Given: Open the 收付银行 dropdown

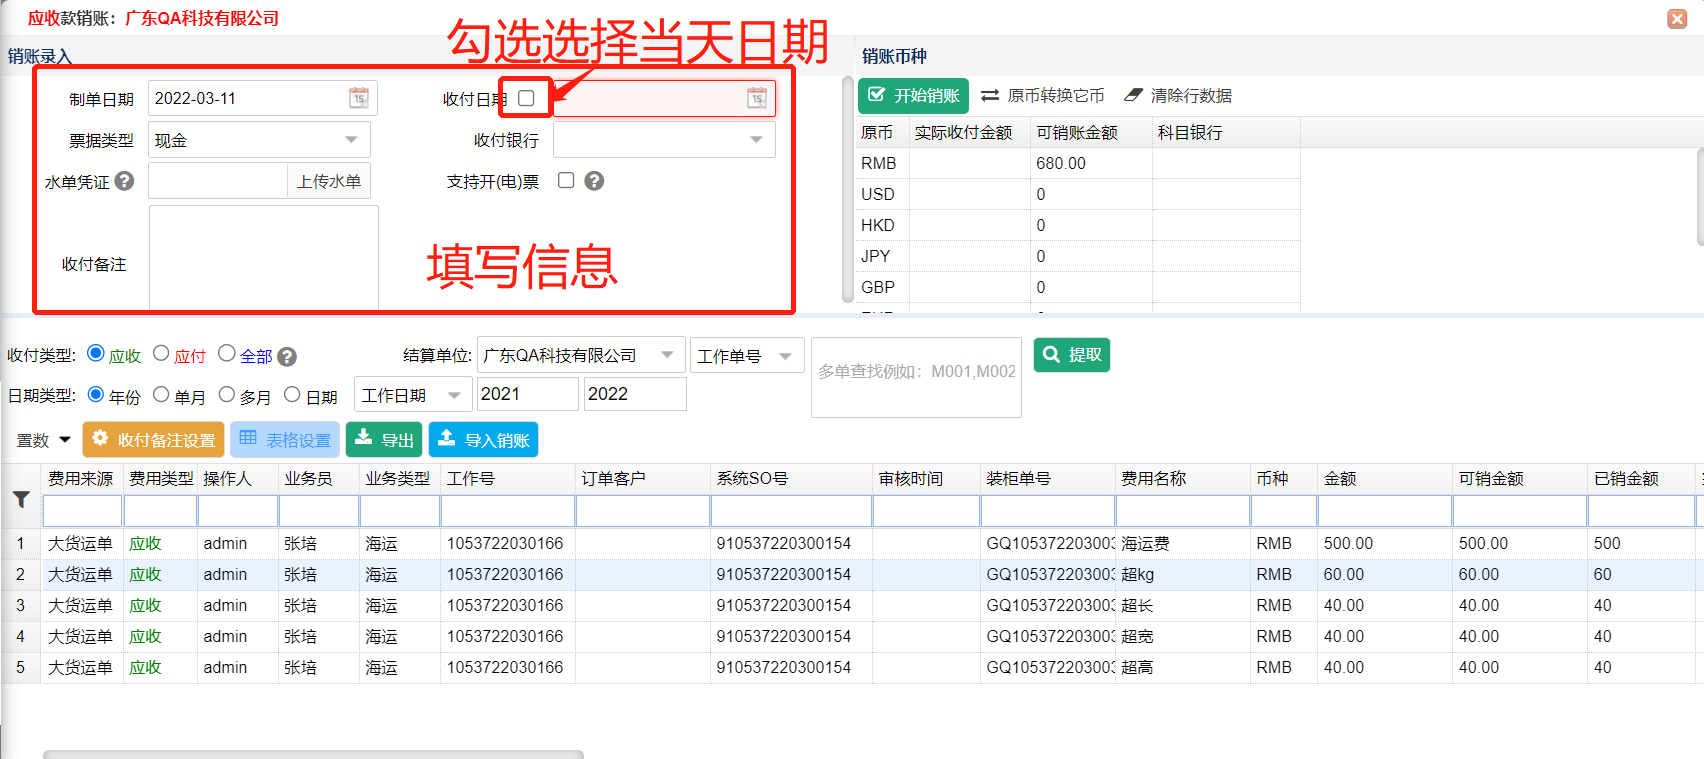Looking at the screenshot, I should click(756, 140).
